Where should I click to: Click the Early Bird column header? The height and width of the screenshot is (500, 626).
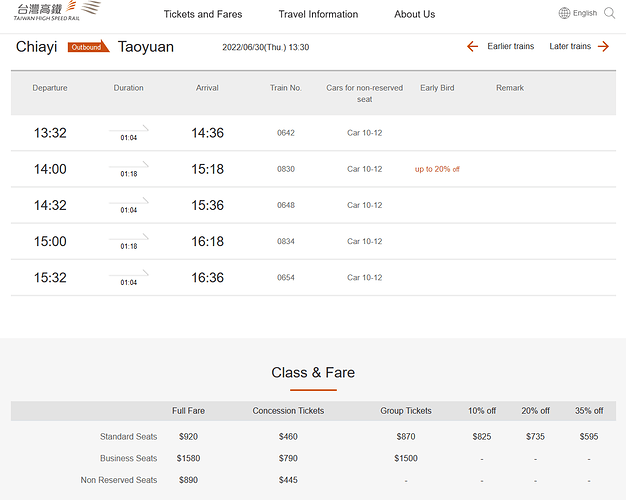tap(437, 88)
